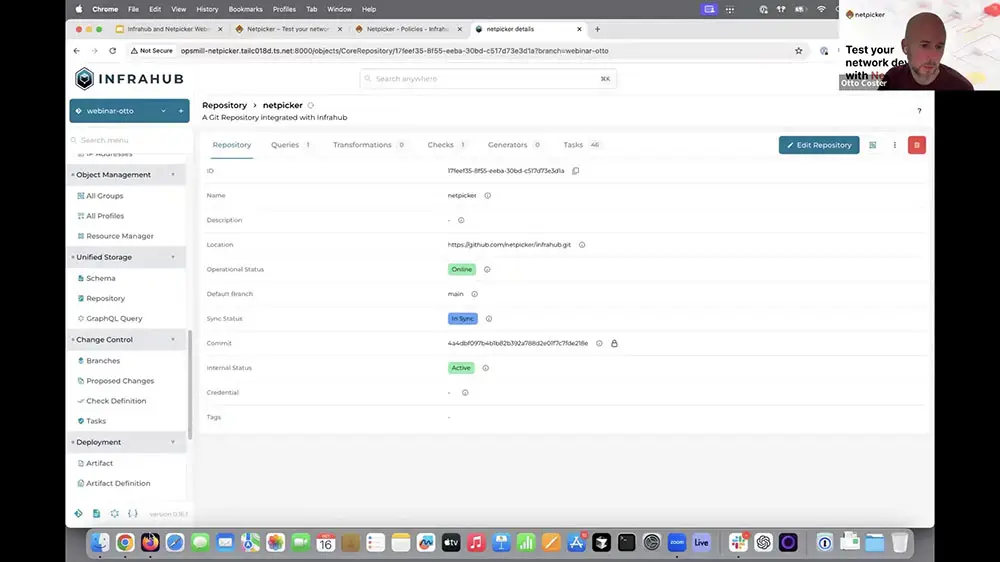
Task: Open info icon beside Location URL
Action: [x=582, y=245]
